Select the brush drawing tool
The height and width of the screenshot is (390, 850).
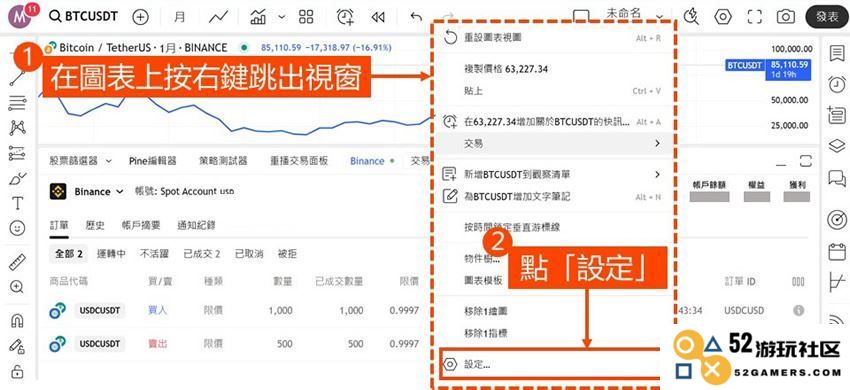point(17,178)
